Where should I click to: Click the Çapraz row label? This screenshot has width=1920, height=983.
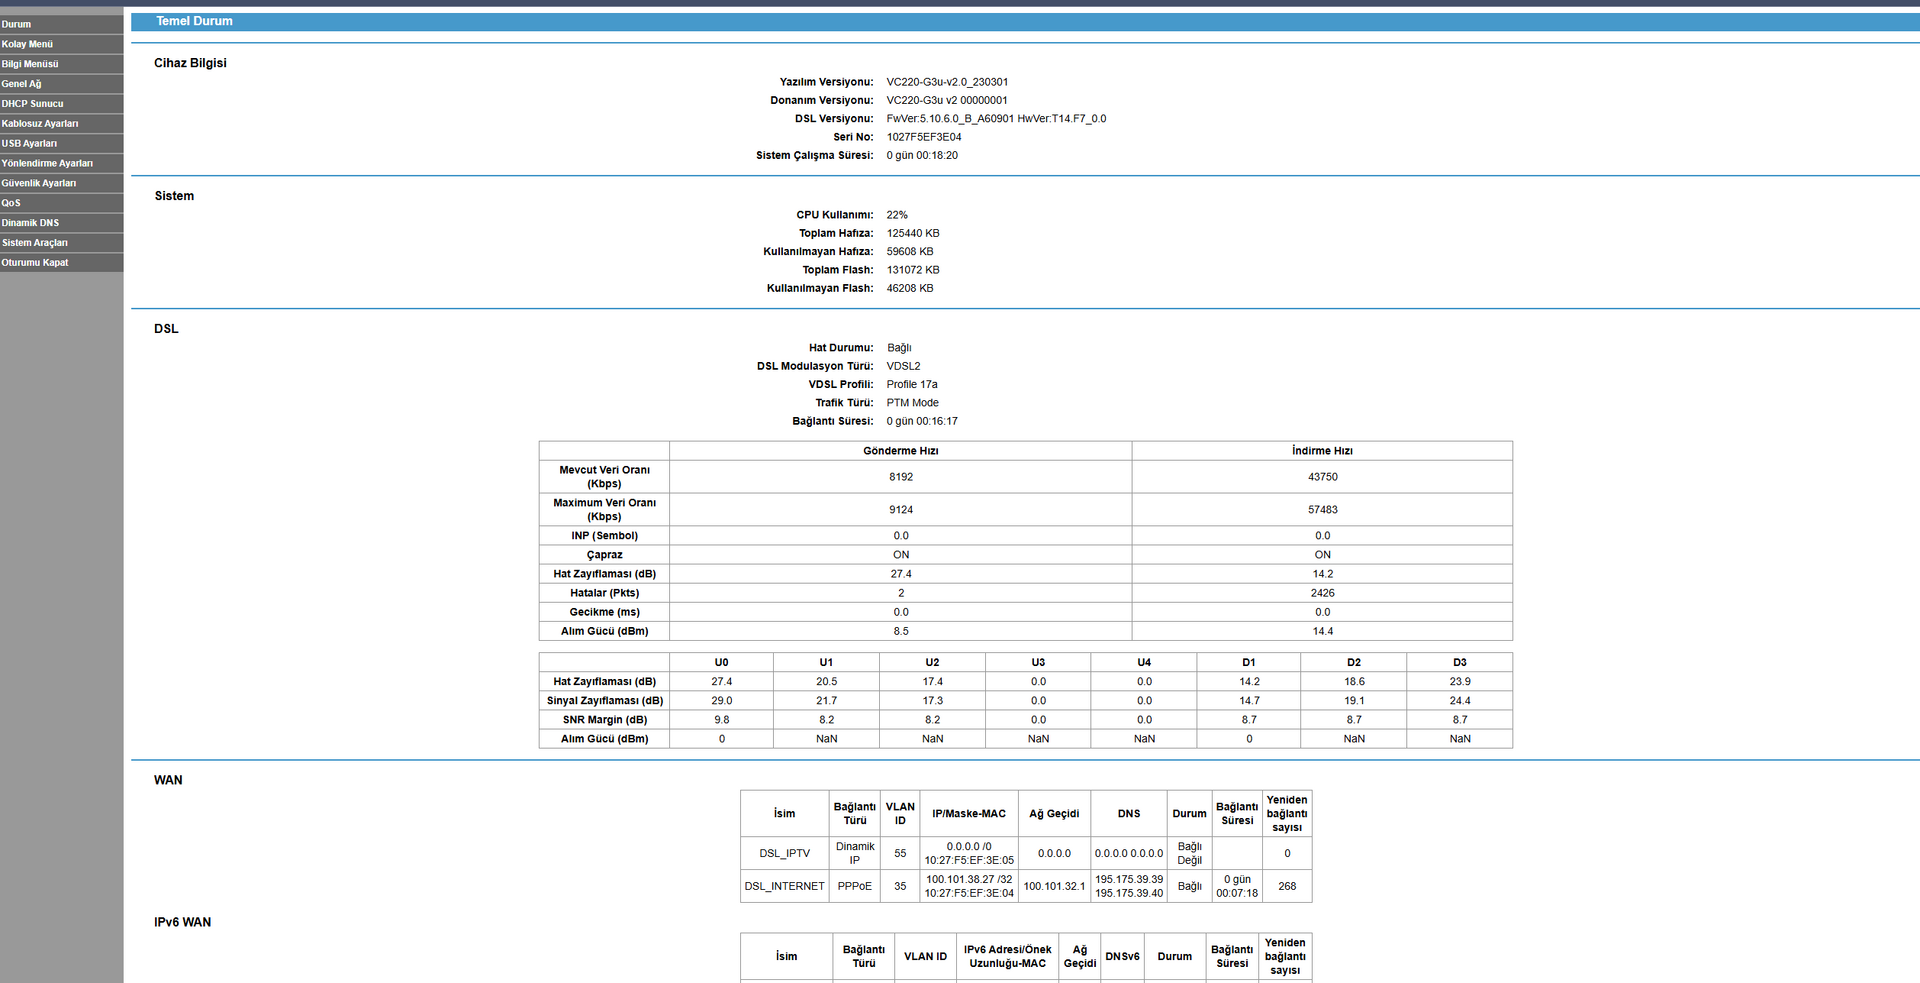click(604, 555)
